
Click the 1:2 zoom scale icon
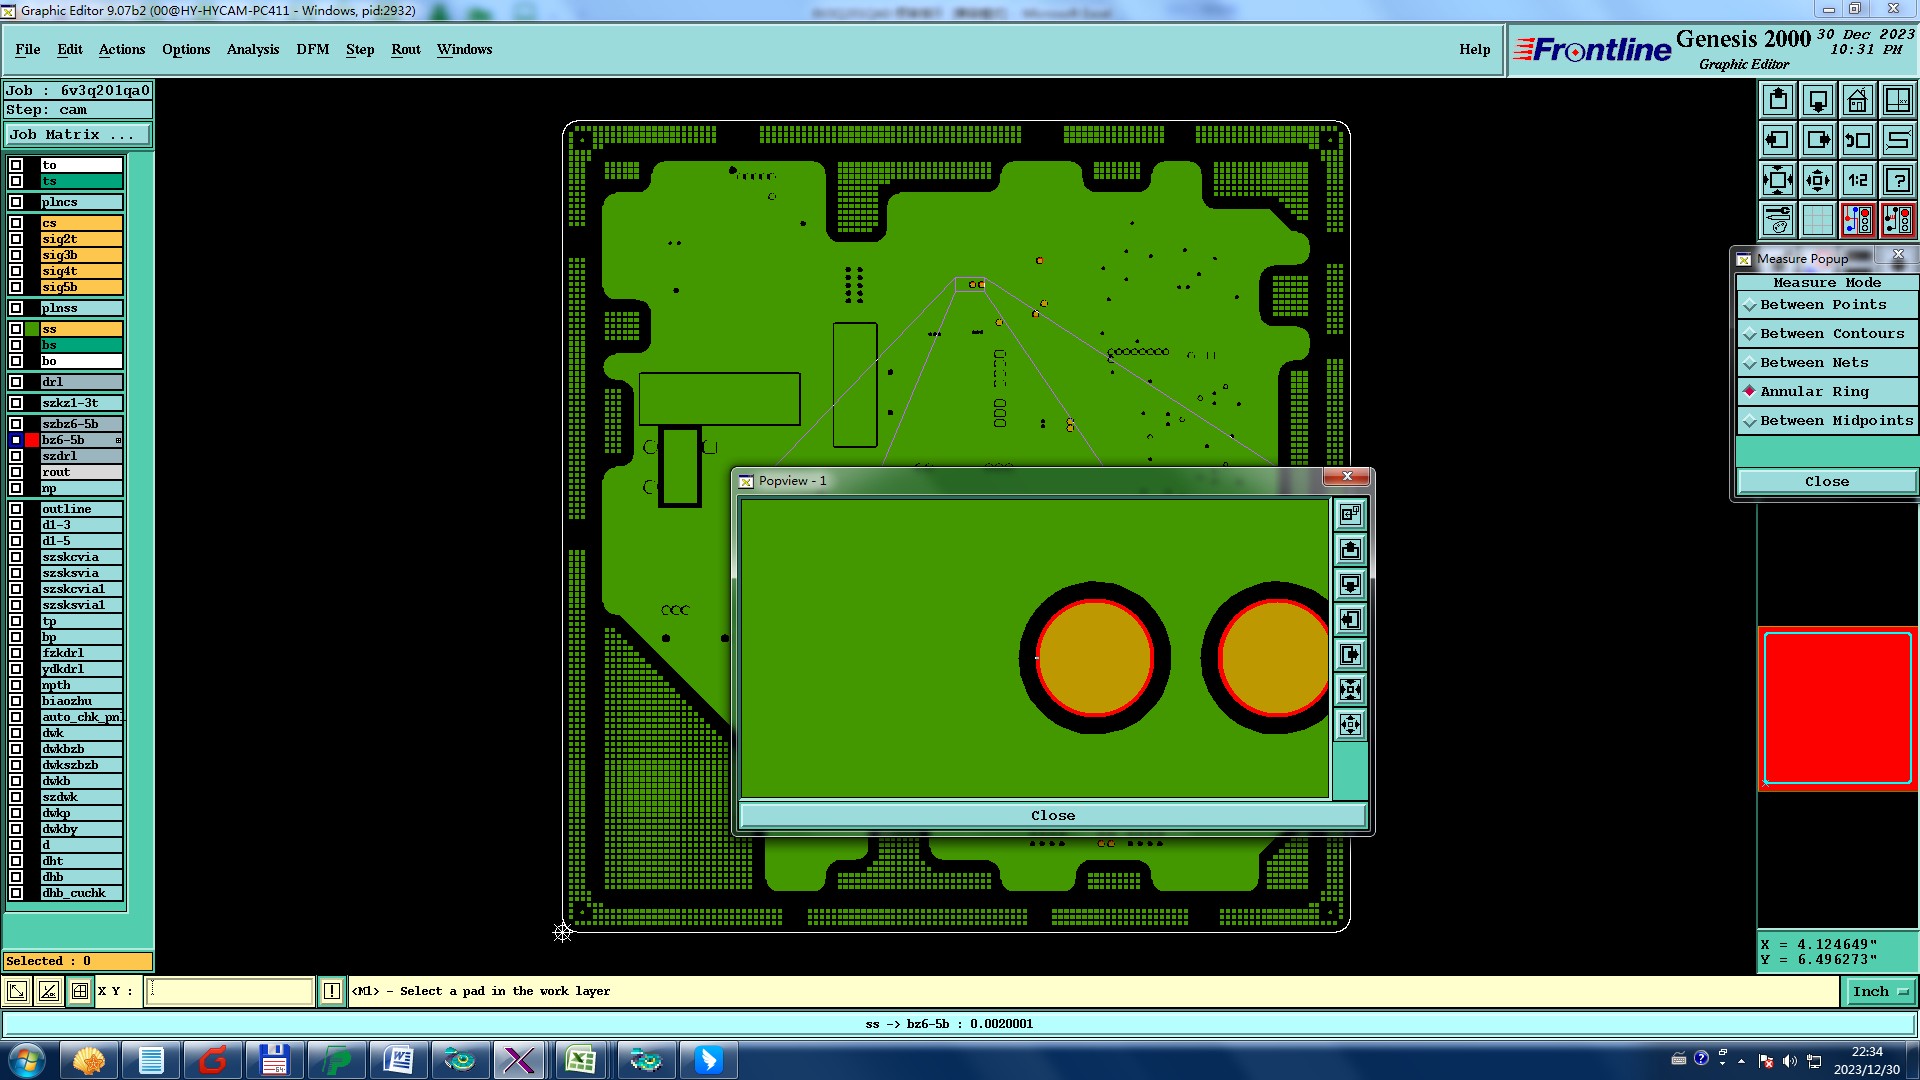click(1857, 180)
